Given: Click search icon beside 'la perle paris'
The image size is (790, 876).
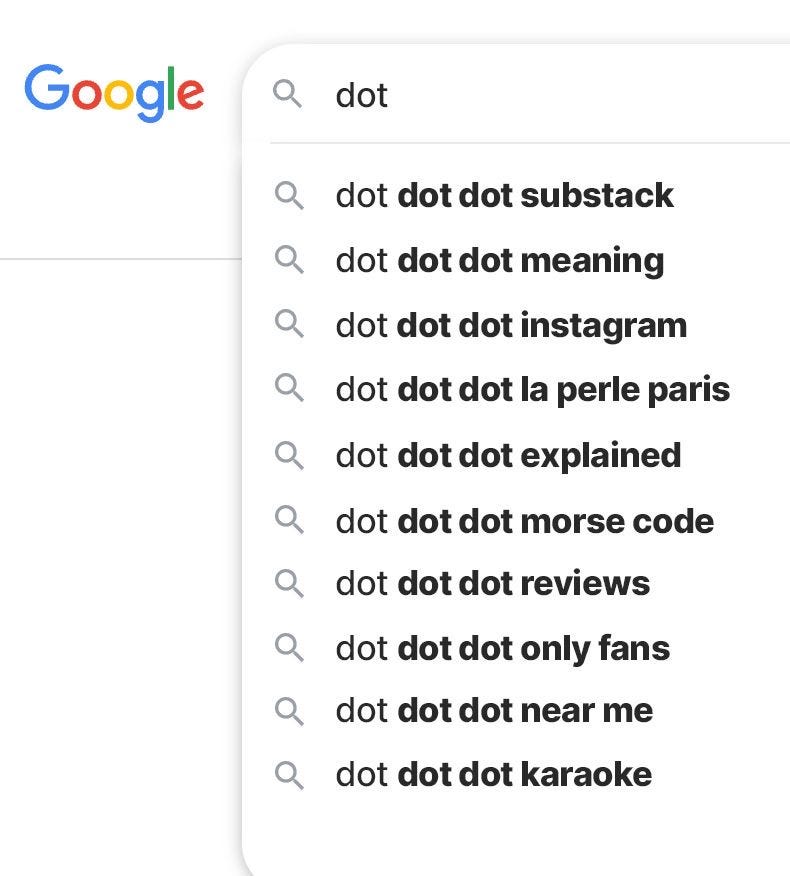Looking at the screenshot, I should [289, 389].
